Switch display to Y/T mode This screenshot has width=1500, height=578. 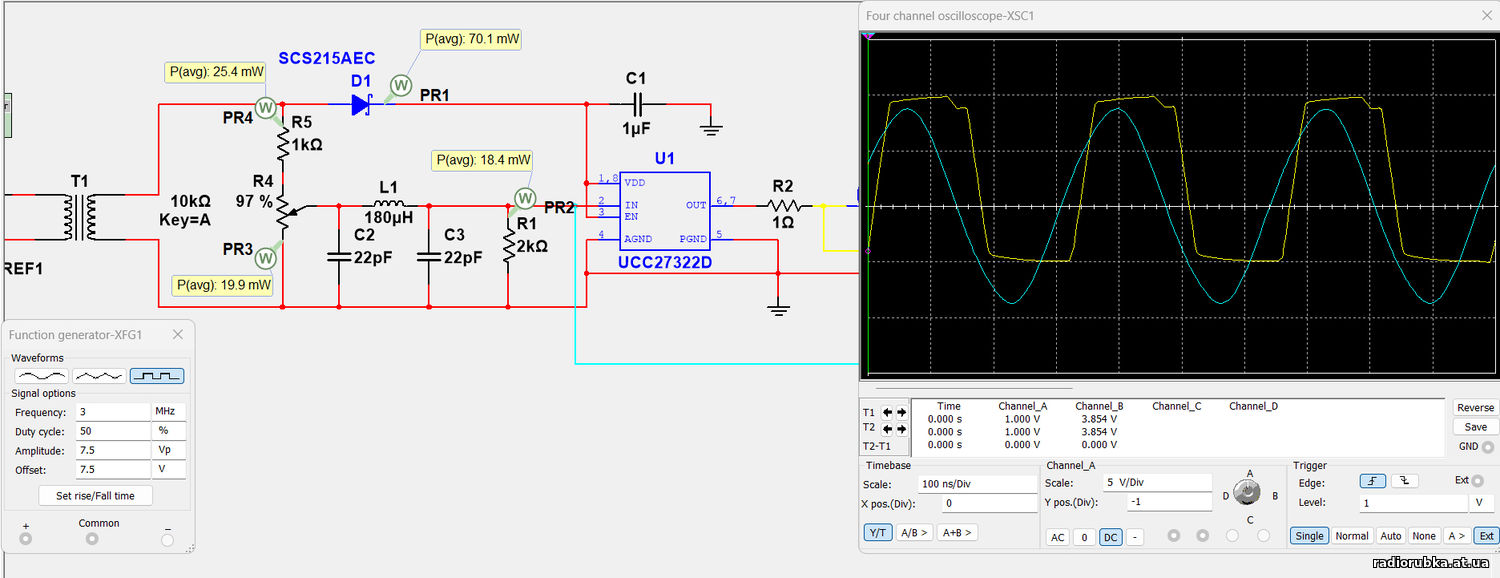click(877, 533)
